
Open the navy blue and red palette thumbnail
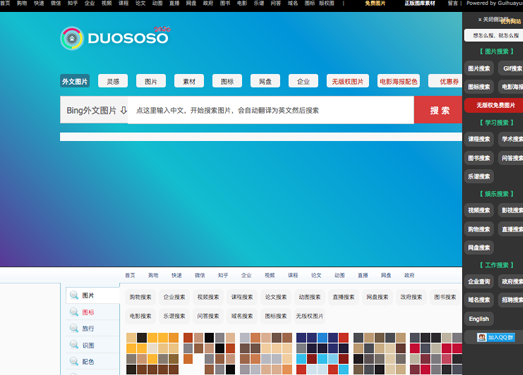(x=323, y=353)
